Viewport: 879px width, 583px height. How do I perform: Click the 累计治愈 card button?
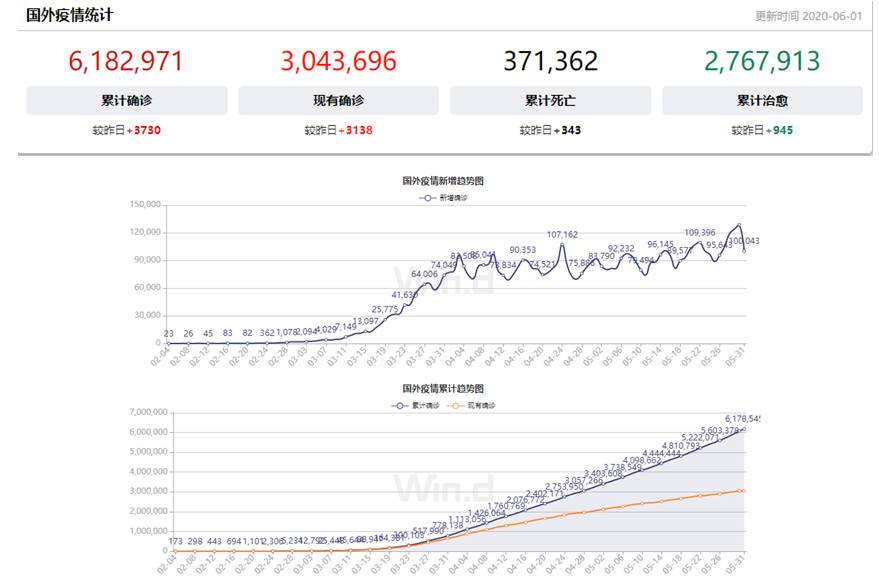(x=762, y=100)
